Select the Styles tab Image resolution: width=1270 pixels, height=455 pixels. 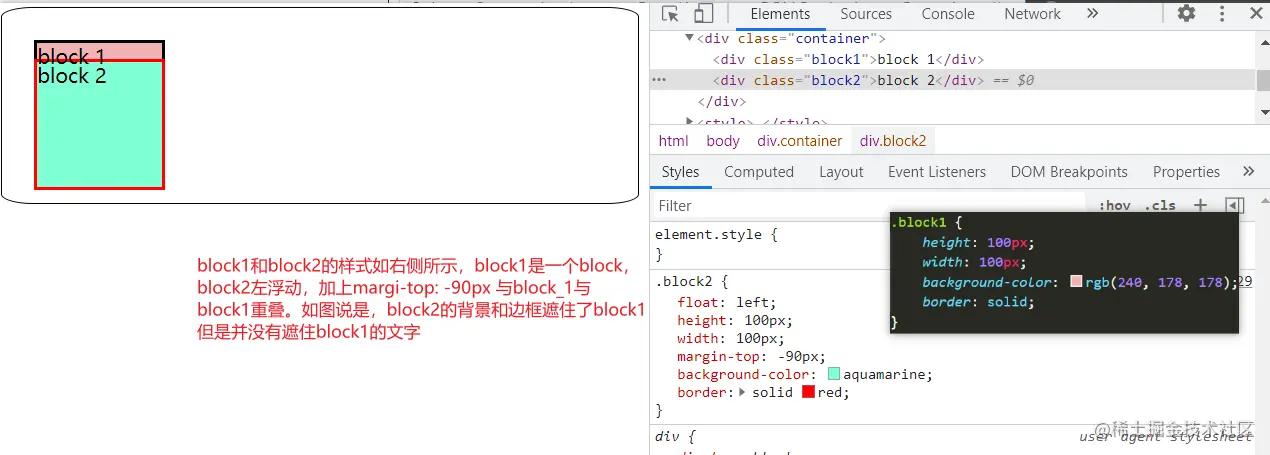coord(680,172)
